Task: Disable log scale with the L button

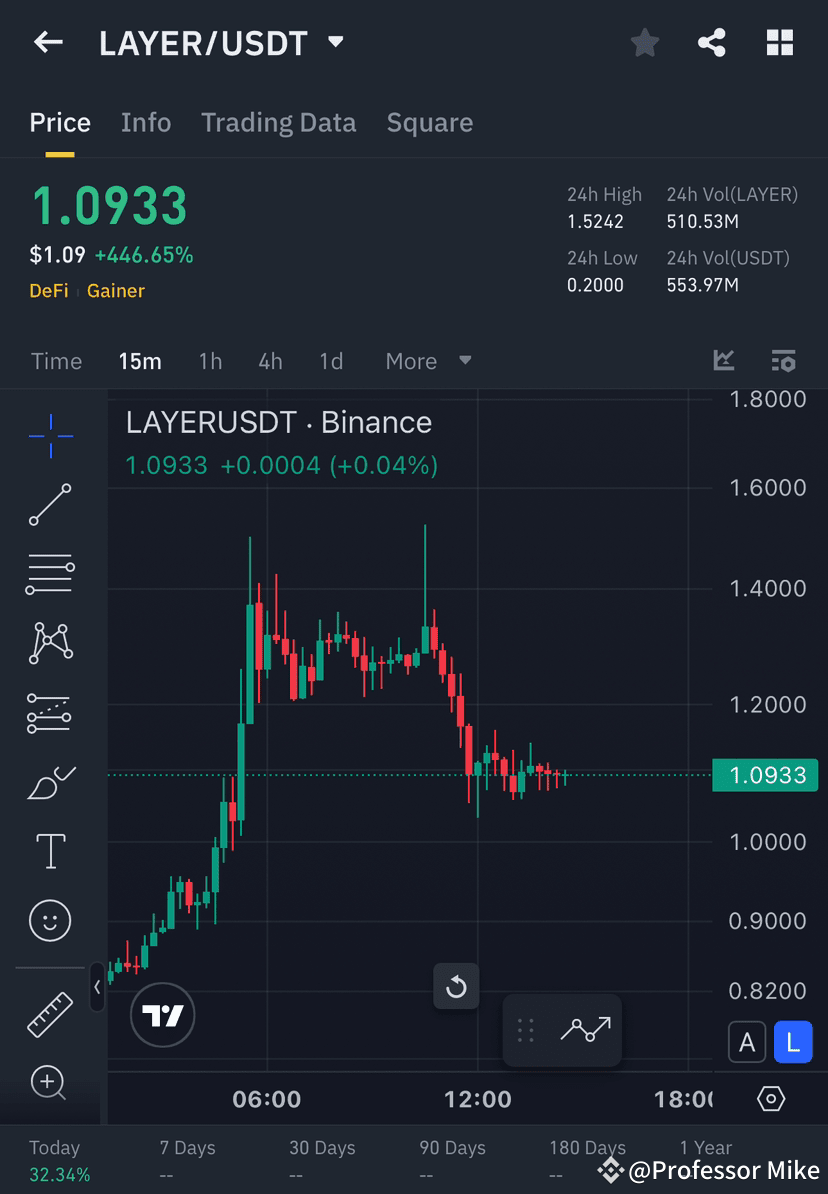Action: [x=793, y=1042]
